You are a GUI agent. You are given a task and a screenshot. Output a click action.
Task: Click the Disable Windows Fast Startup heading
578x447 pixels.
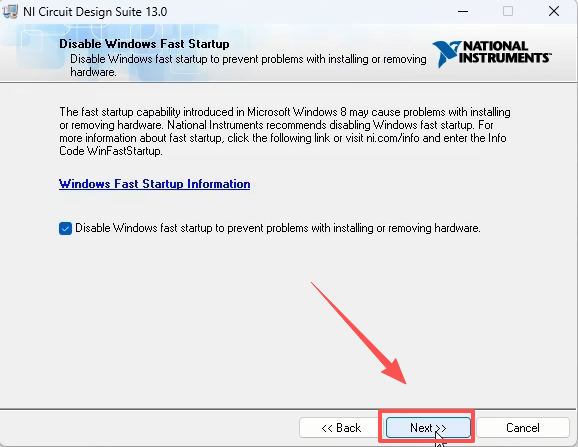[144, 44]
